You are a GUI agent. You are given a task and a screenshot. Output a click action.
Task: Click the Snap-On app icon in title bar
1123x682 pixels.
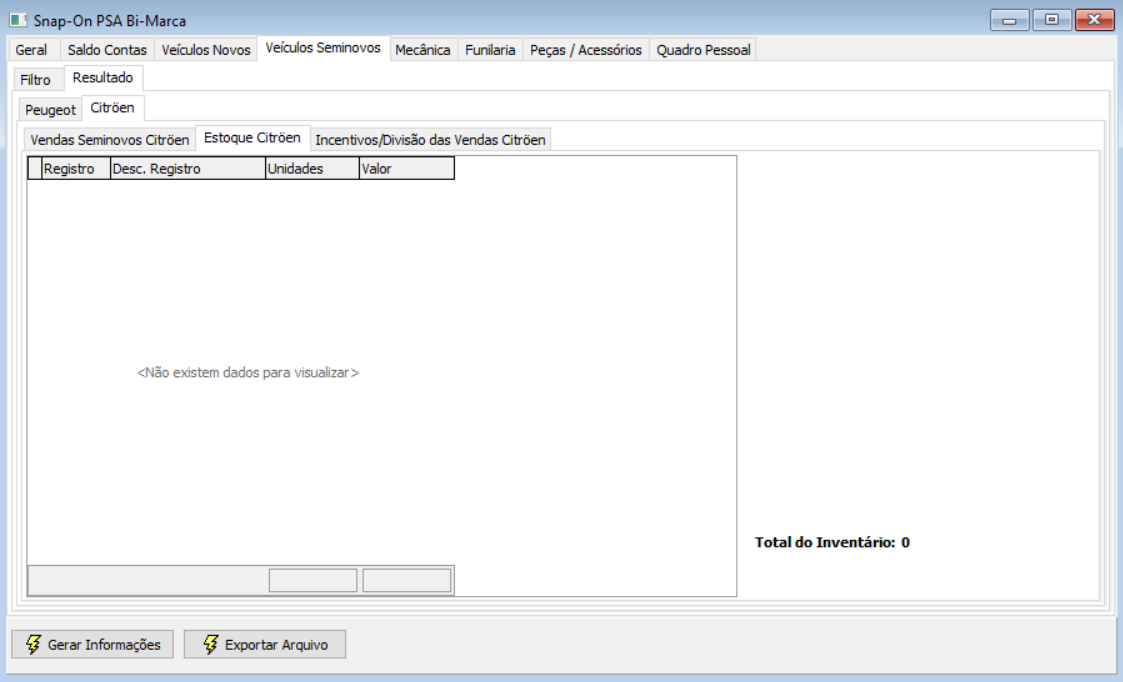point(19,20)
